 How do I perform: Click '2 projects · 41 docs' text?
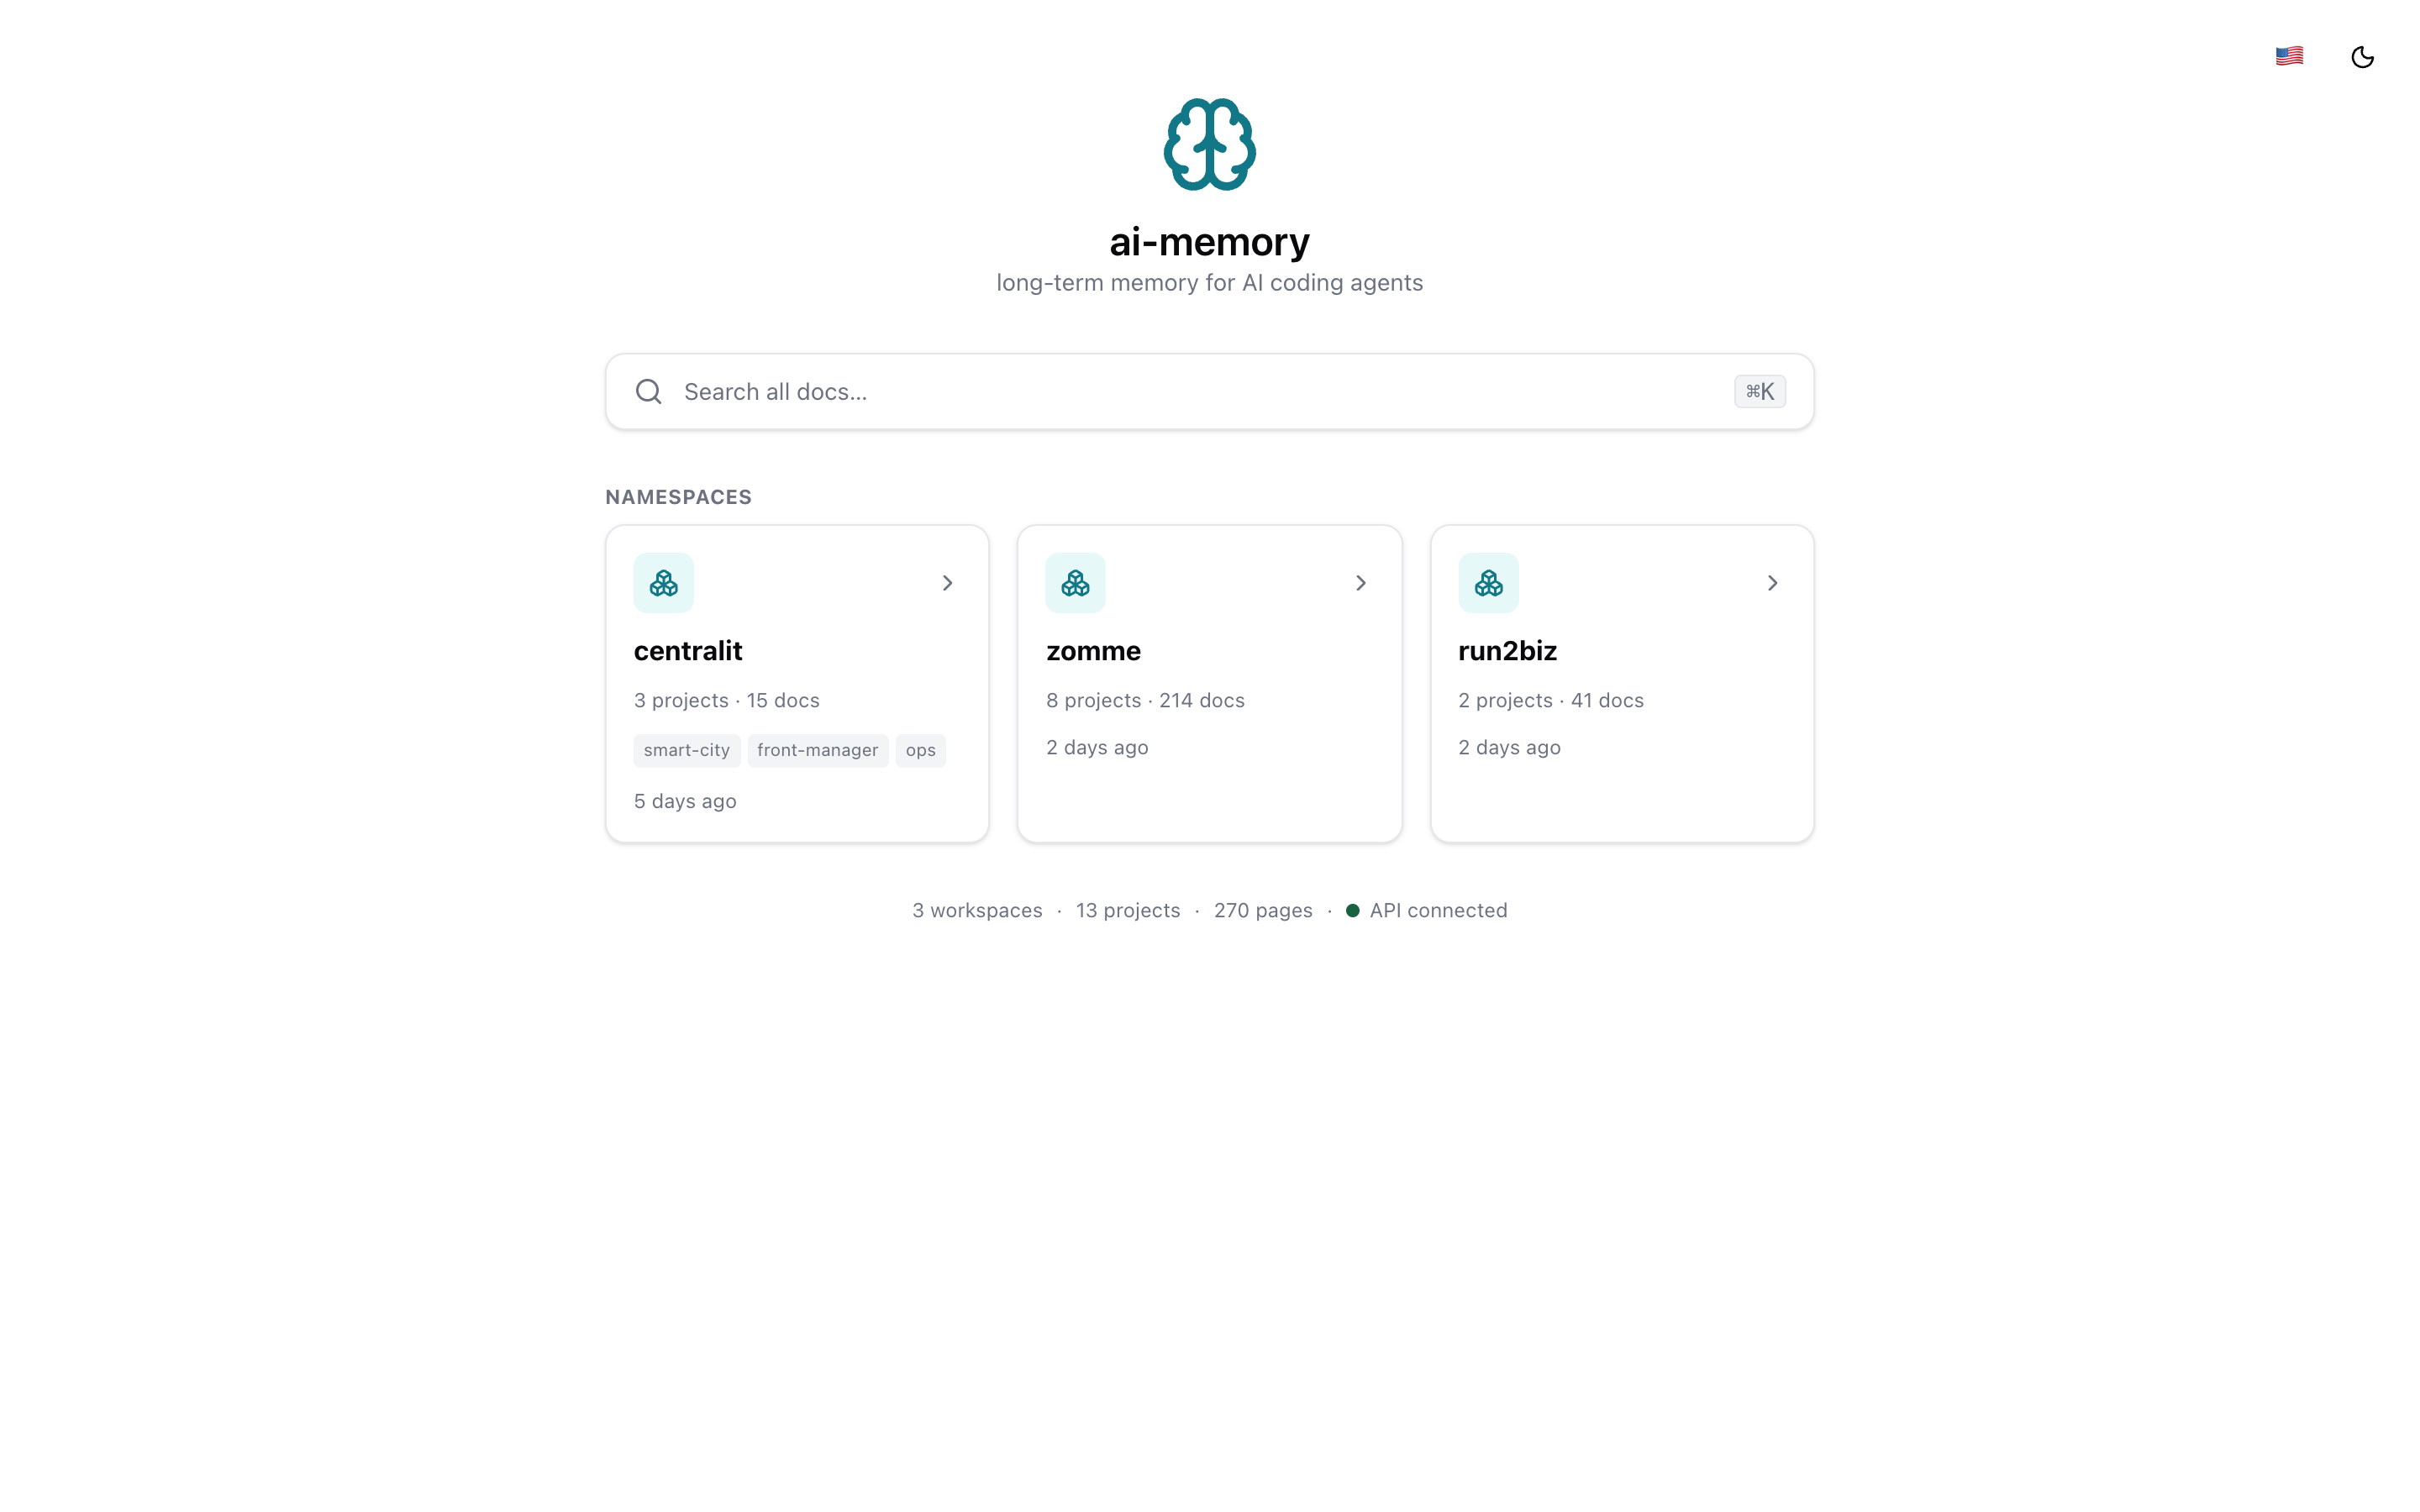coord(1550,700)
